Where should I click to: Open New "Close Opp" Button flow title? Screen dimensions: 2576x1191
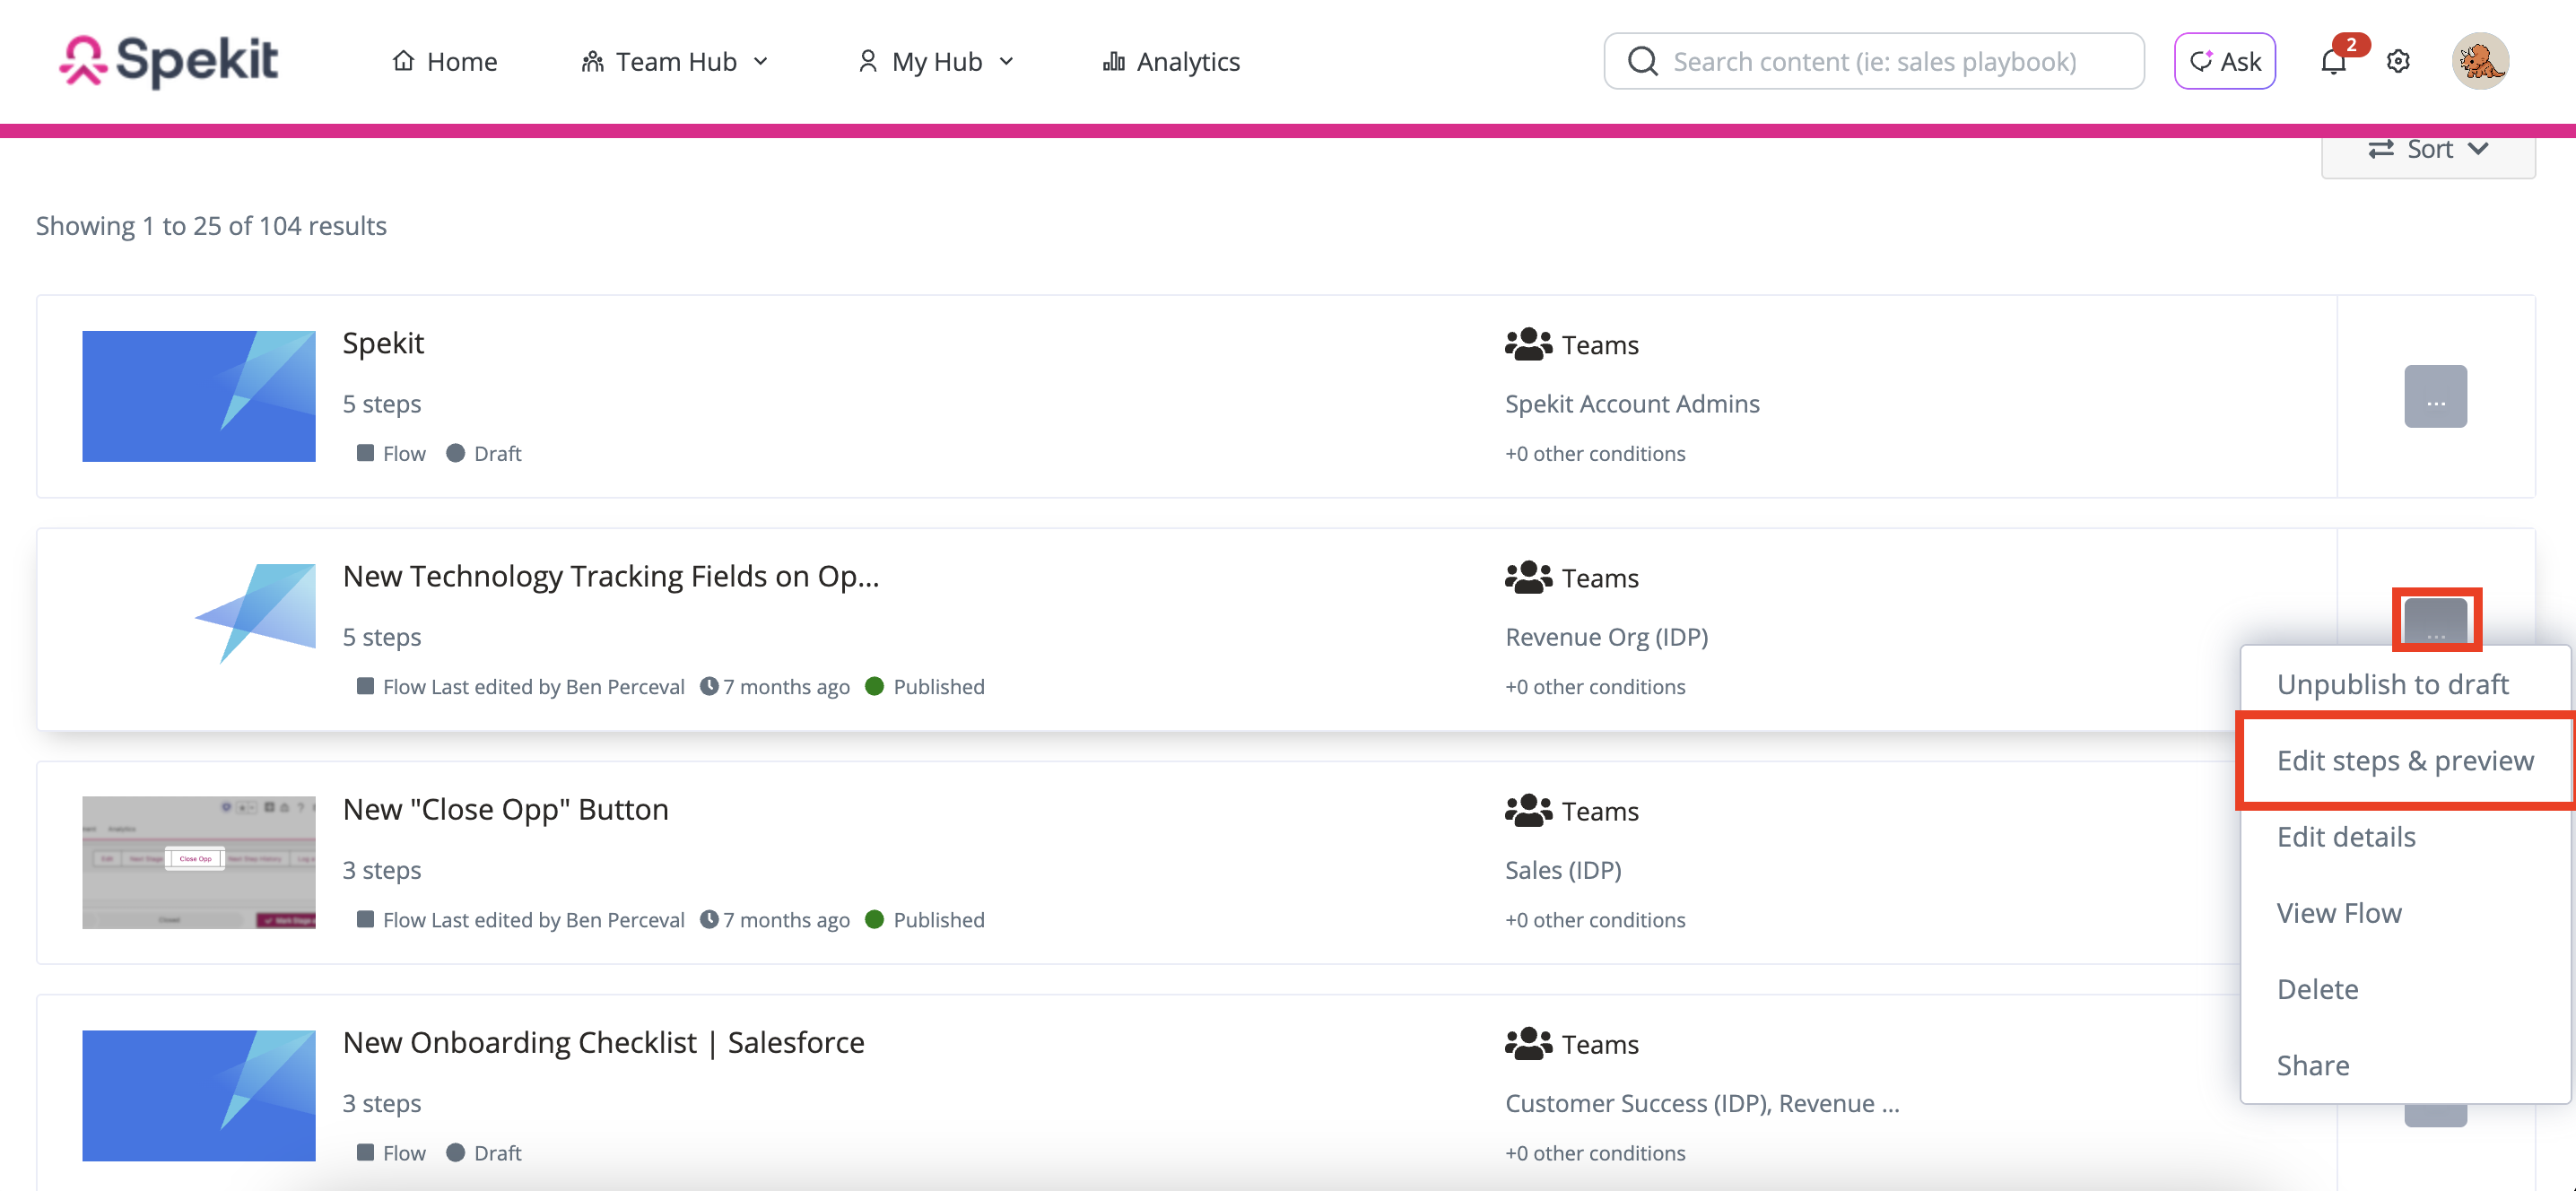pos(505,809)
